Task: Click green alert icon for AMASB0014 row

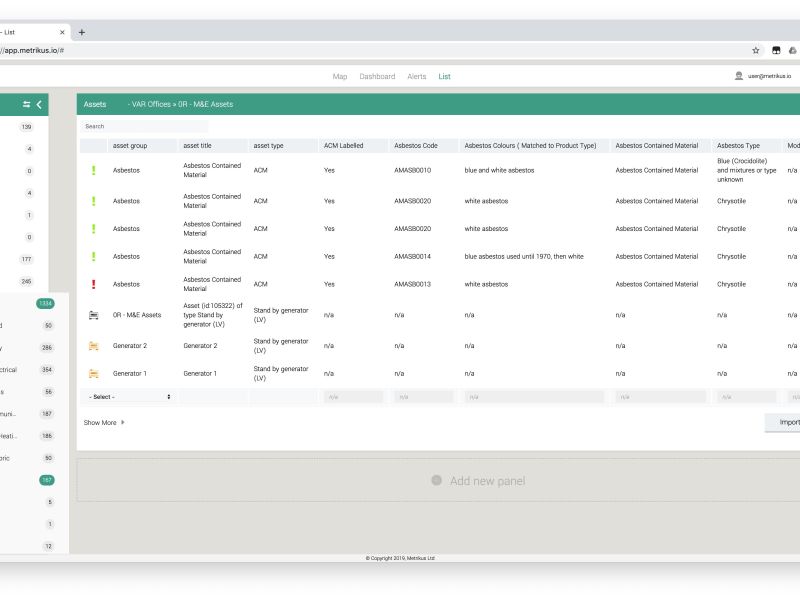Action: 93,257
